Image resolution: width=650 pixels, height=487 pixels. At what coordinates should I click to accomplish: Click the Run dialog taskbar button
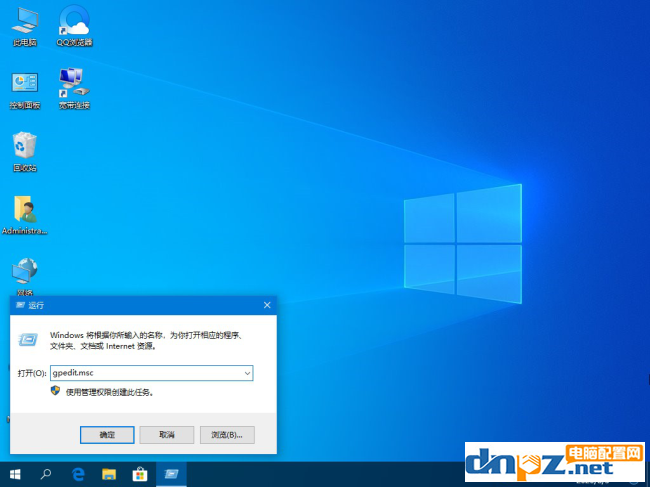tap(171, 474)
